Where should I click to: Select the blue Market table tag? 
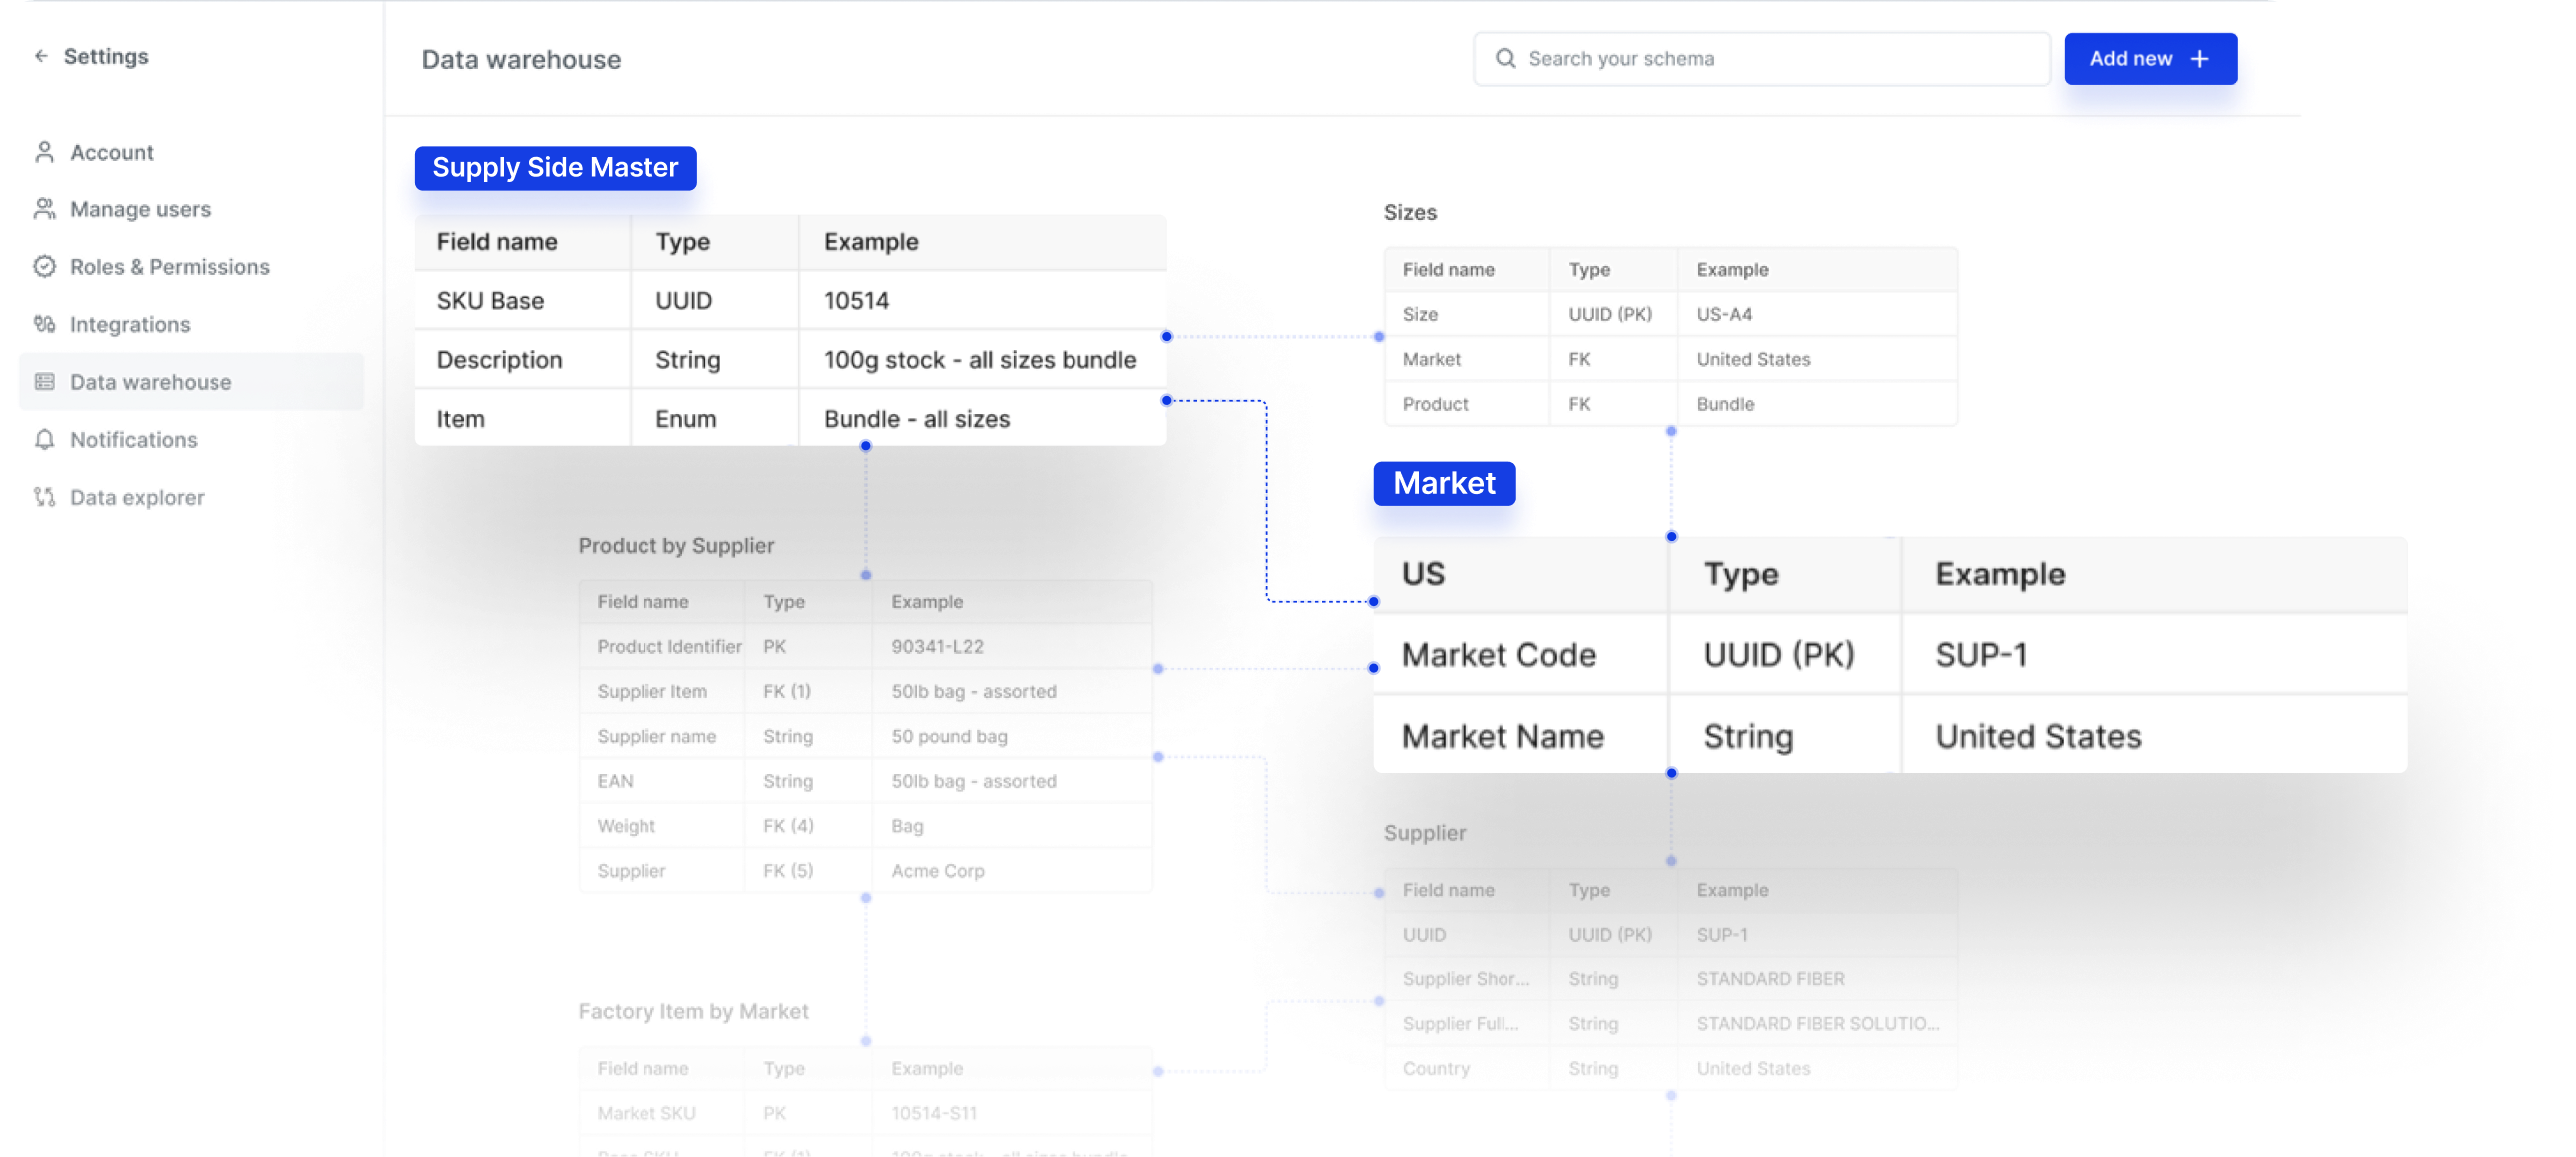point(1443,483)
